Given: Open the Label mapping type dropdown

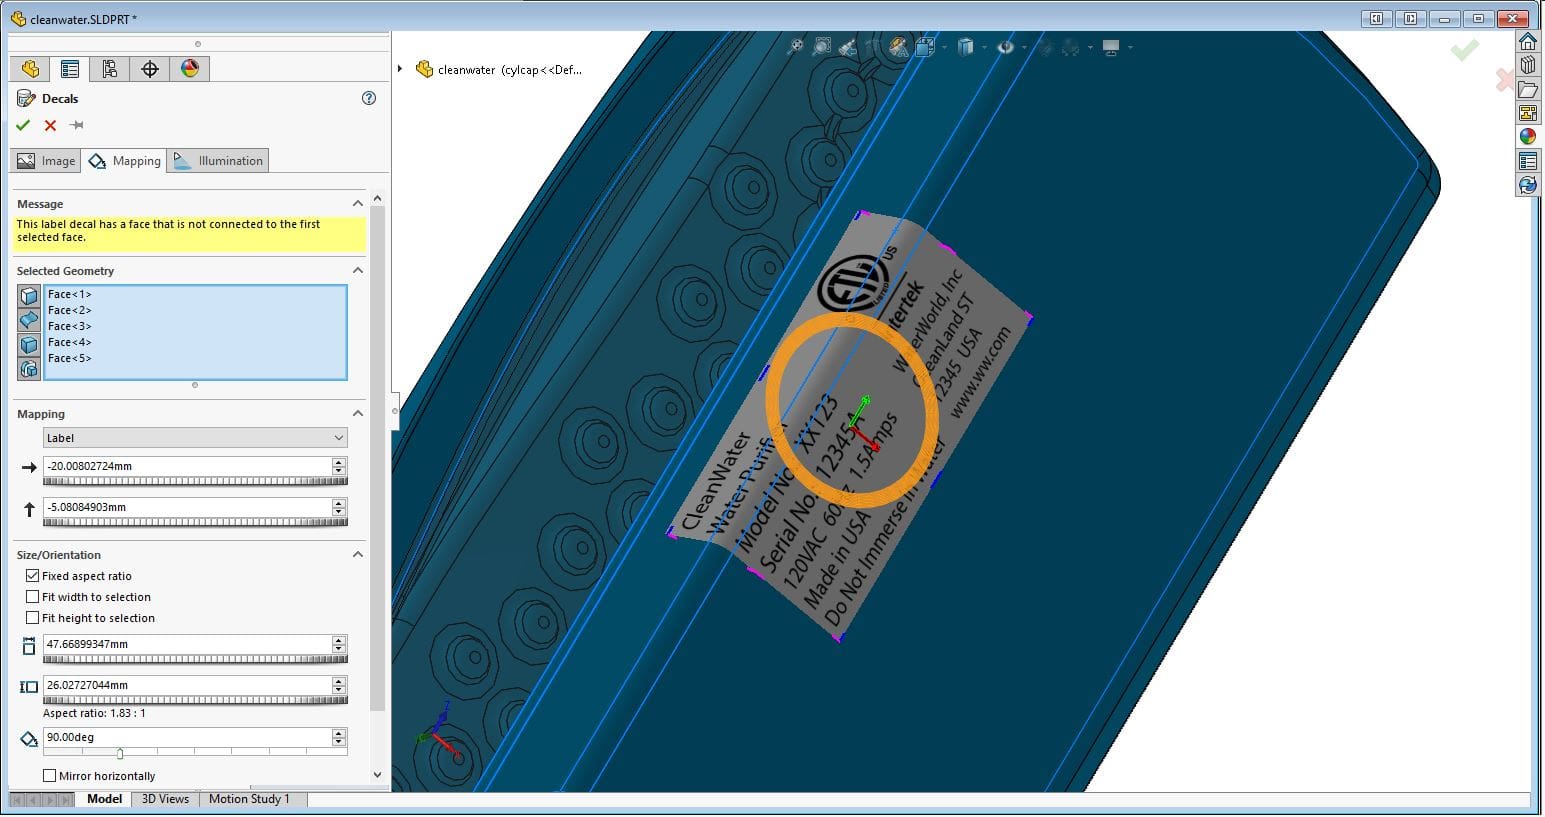Looking at the screenshot, I should (x=337, y=437).
